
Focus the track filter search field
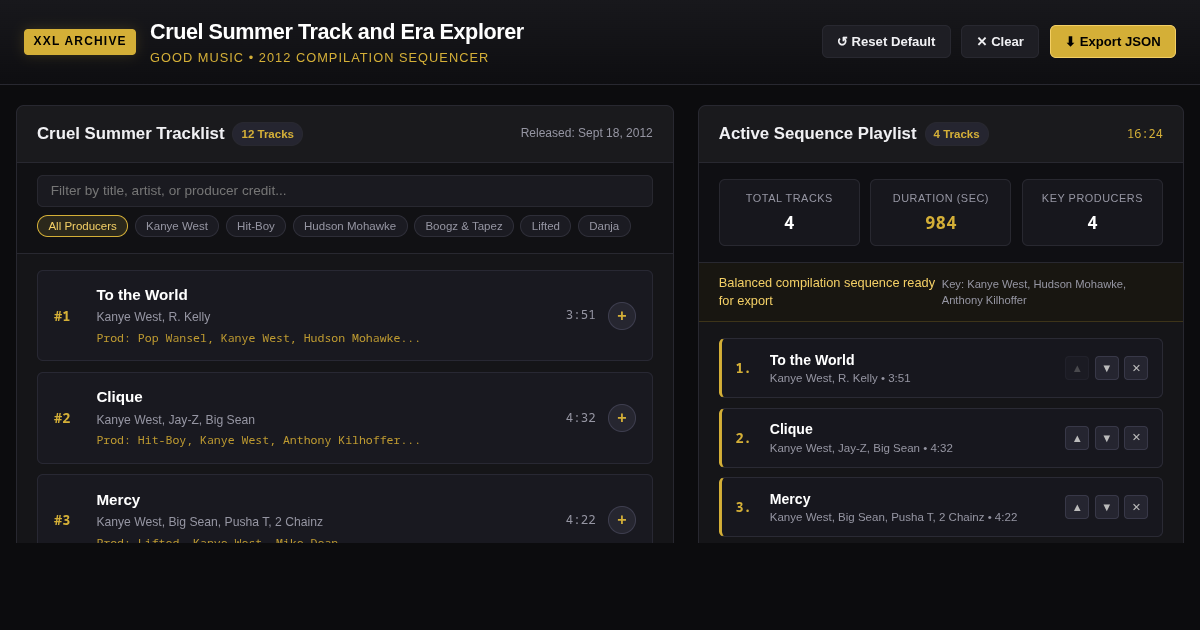(345, 191)
